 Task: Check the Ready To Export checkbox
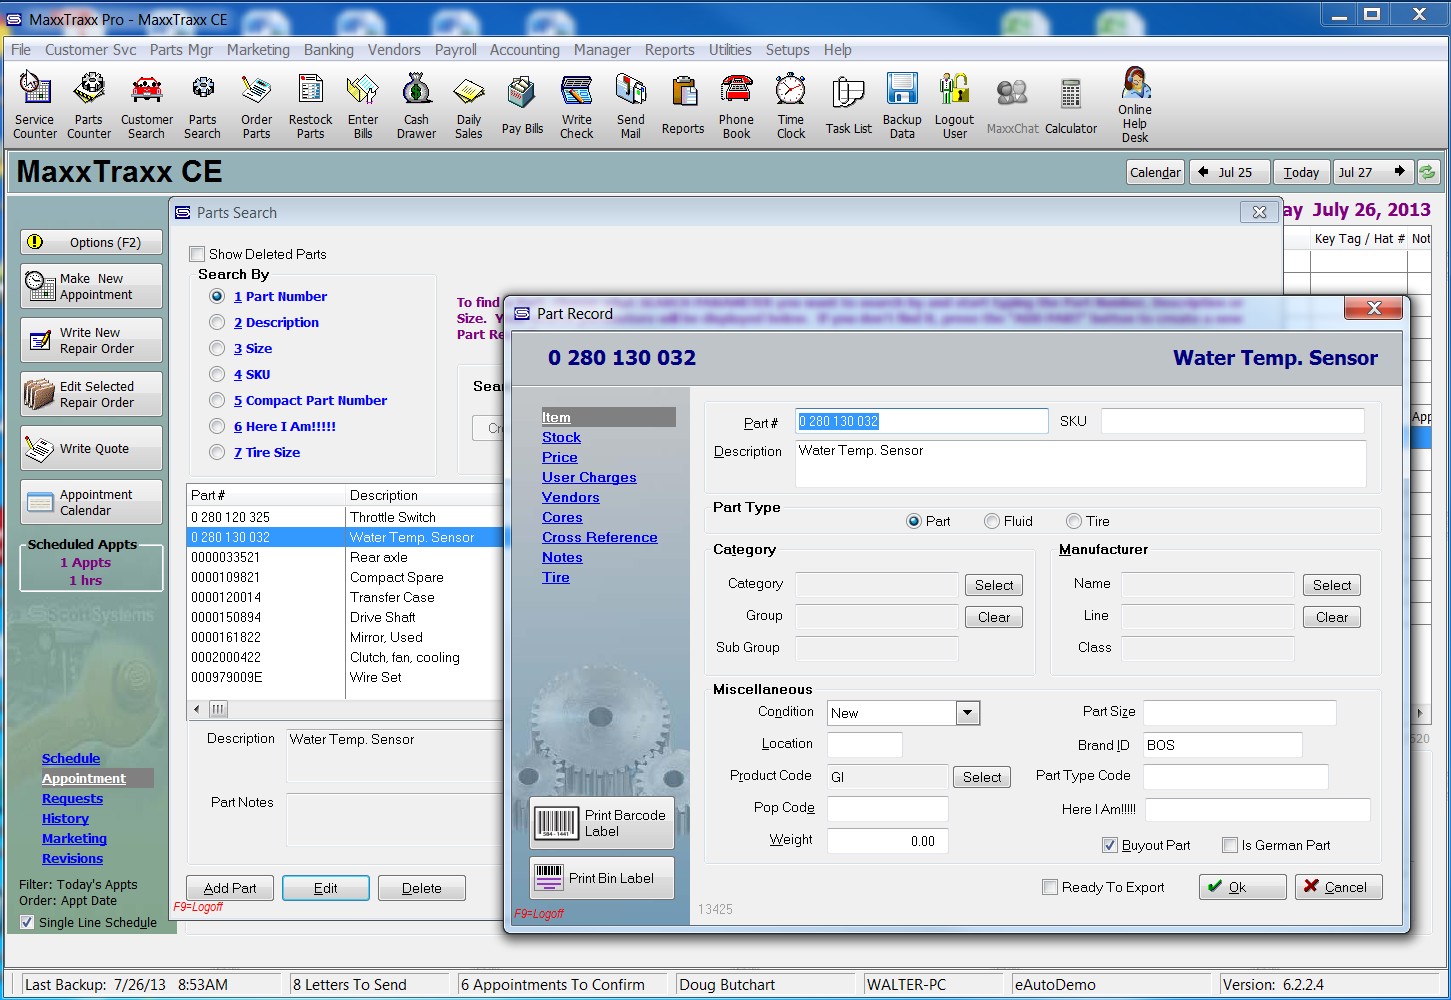[1050, 887]
